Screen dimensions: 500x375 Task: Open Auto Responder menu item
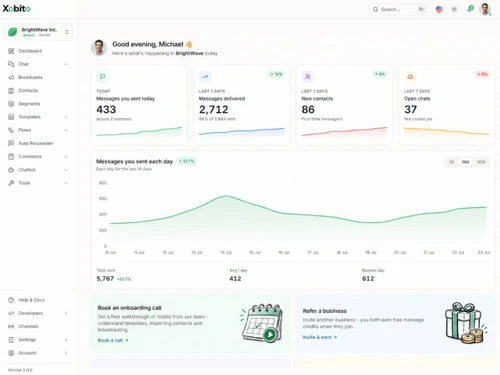(x=37, y=143)
